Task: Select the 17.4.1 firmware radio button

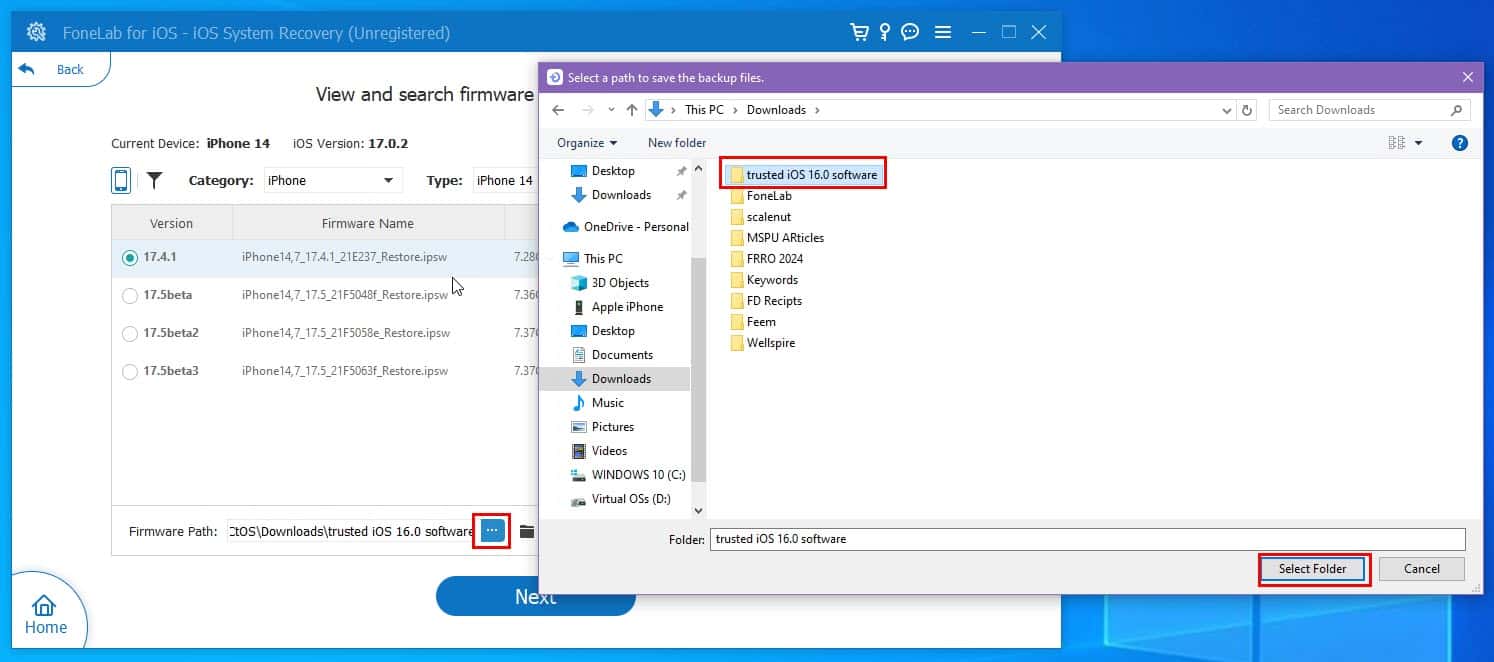Action: (x=130, y=258)
